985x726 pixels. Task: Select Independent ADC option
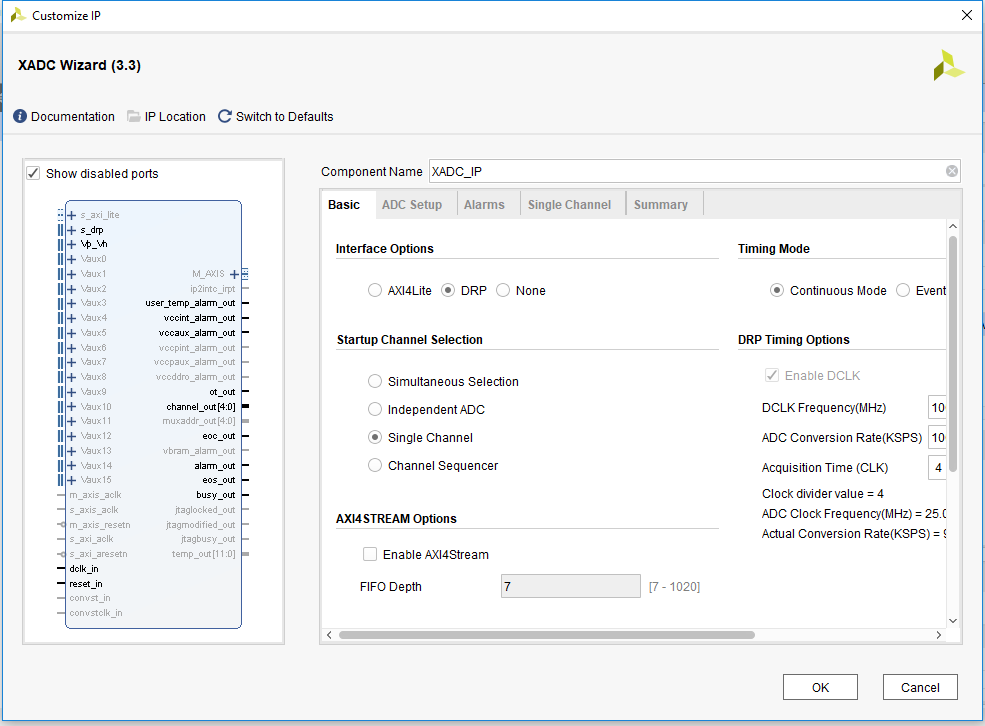pos(374,409)
